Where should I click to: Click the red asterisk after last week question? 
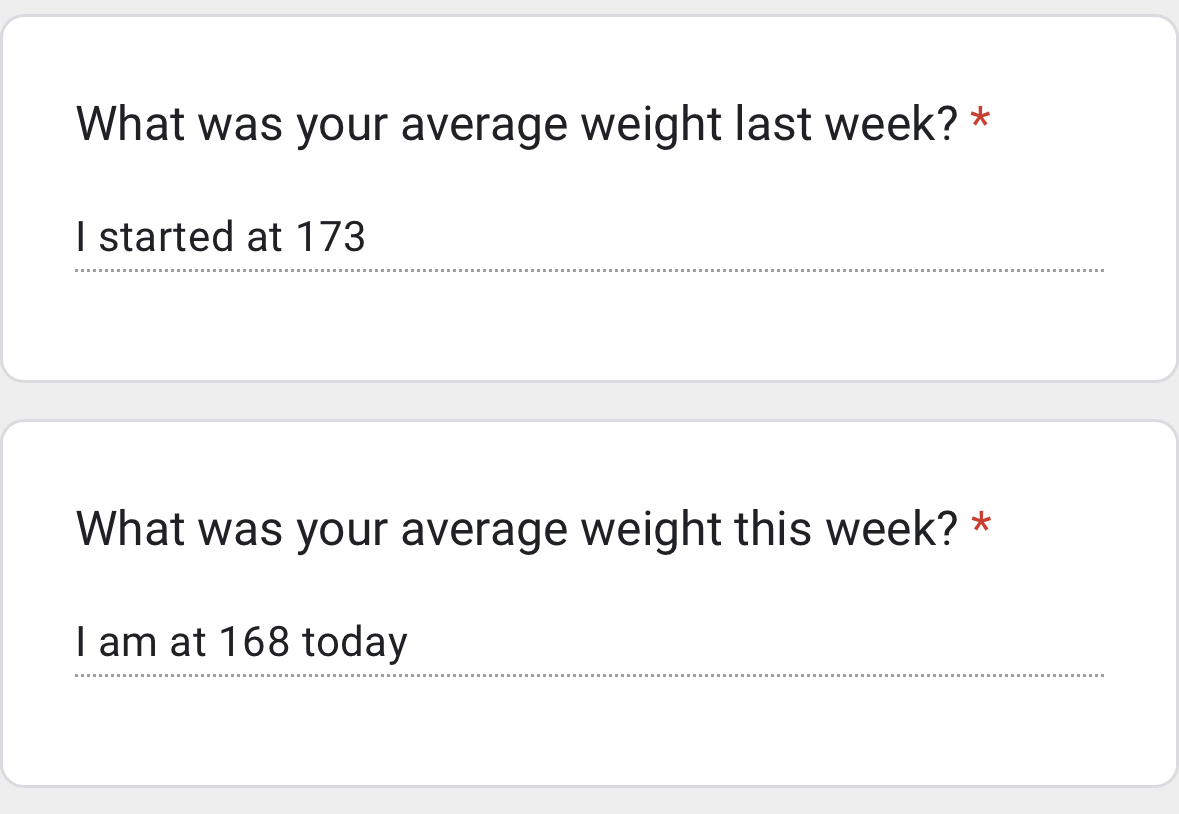[x=980, y=122]
